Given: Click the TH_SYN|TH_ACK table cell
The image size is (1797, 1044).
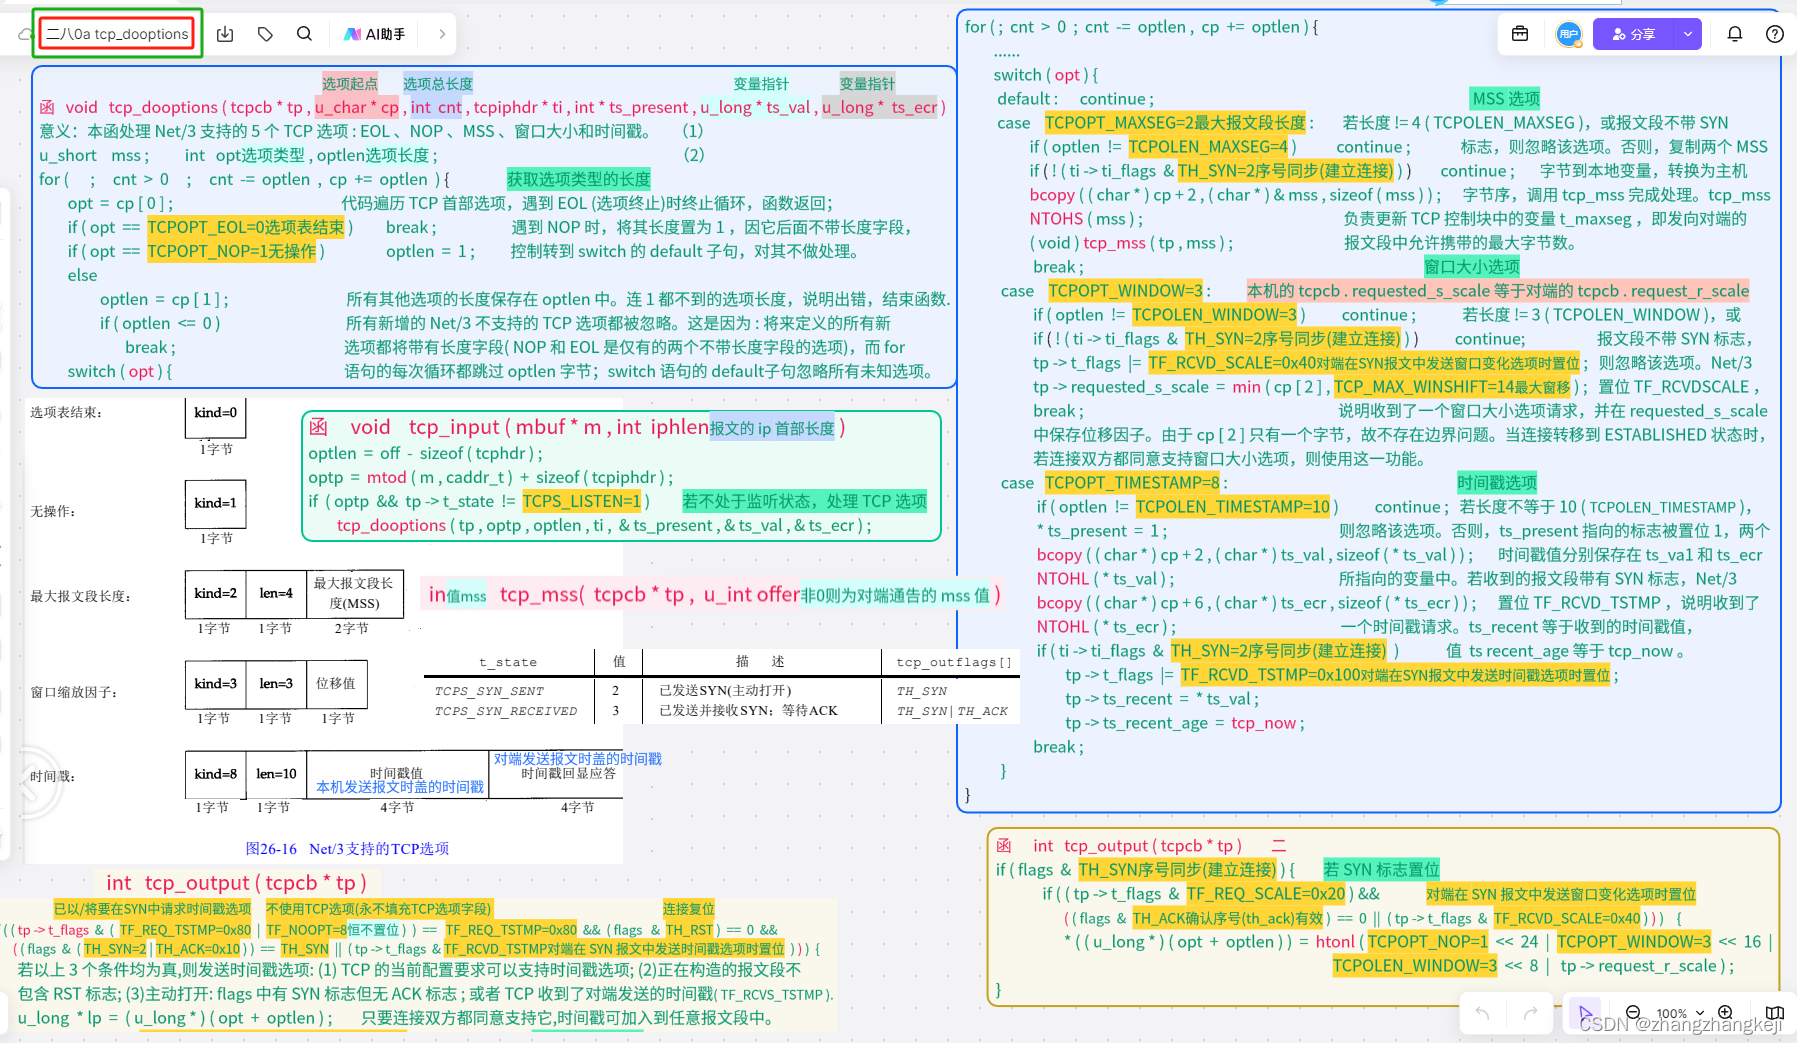Looking at the screenshot, I should (x=952, y=711).
